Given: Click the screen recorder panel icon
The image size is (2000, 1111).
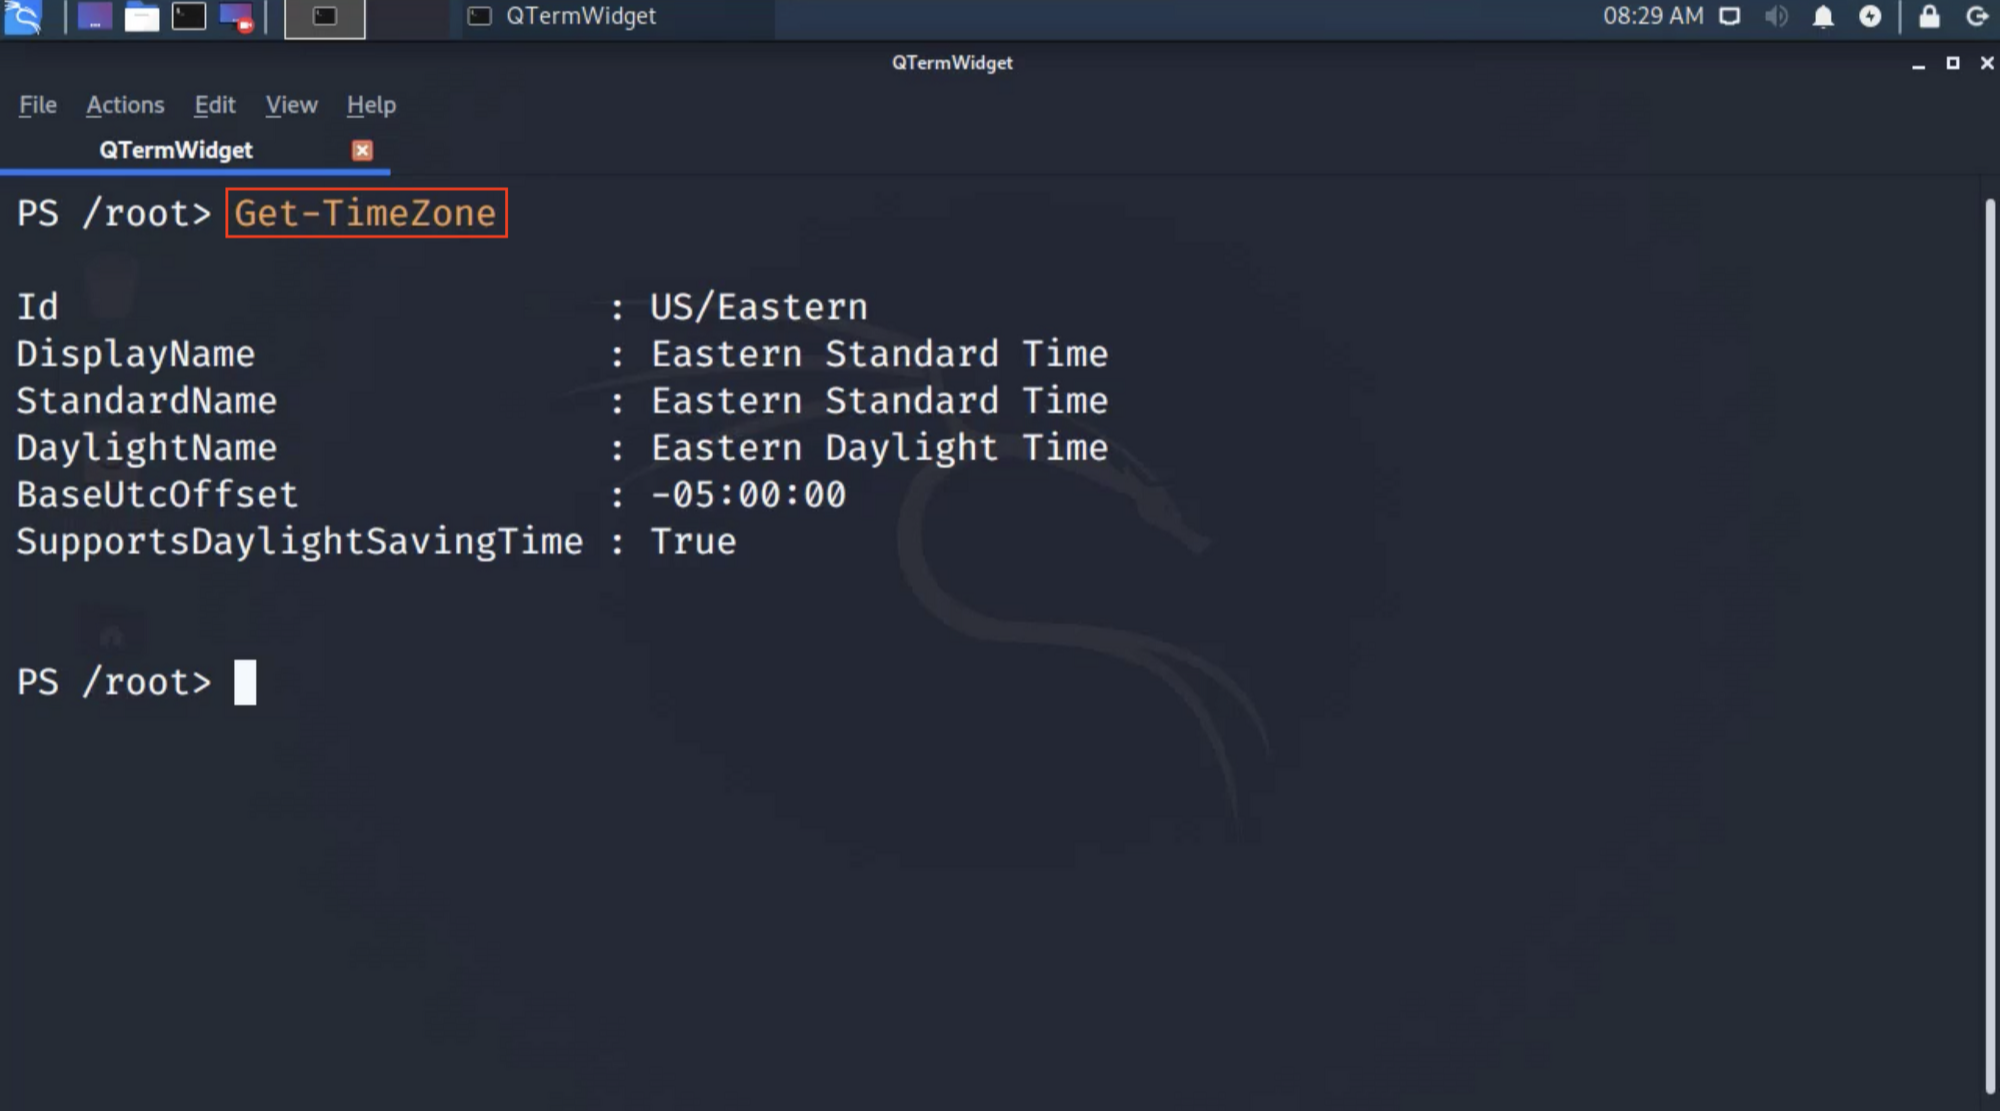Looking at the screenshot, I should pyautogui.click(x=237, y=17).
